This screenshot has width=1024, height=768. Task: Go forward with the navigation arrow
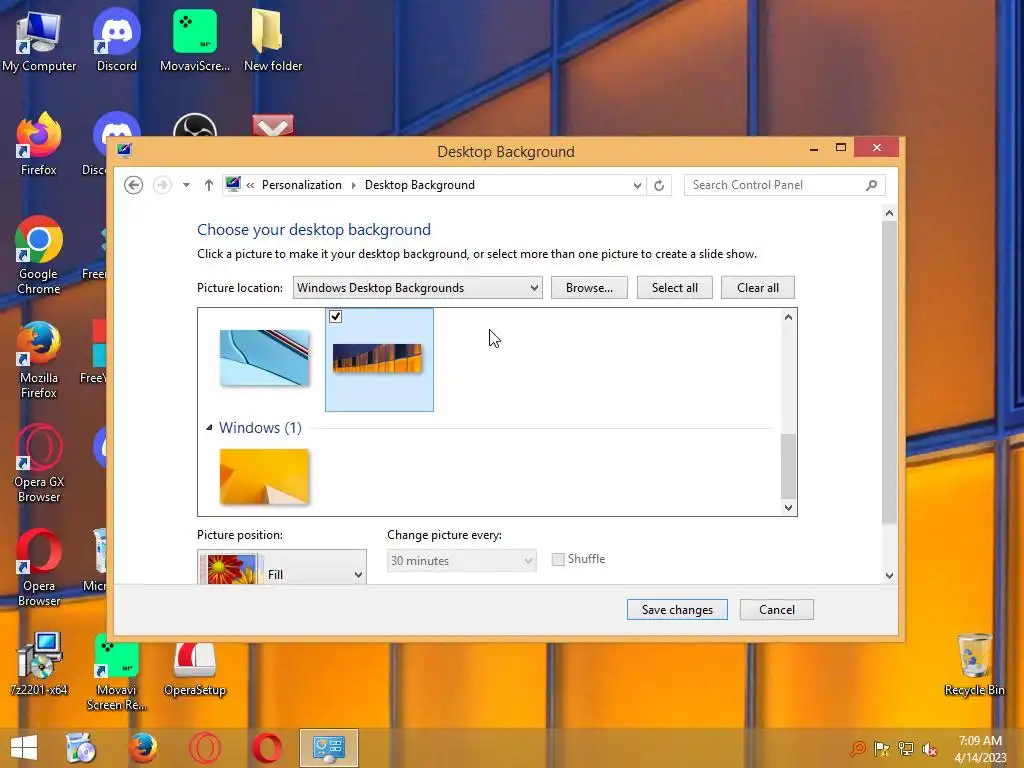click(x=162, y=185)
